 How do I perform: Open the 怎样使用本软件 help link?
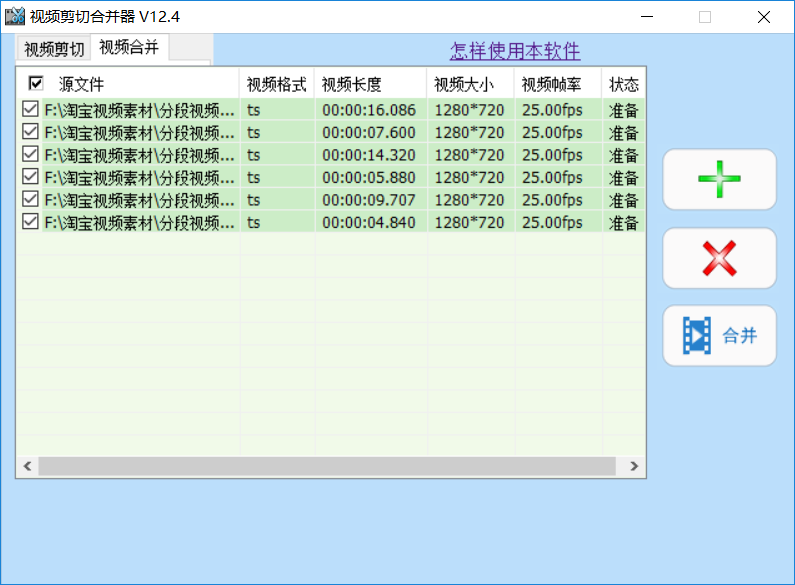pyautogui.click(x=514, y=51)
